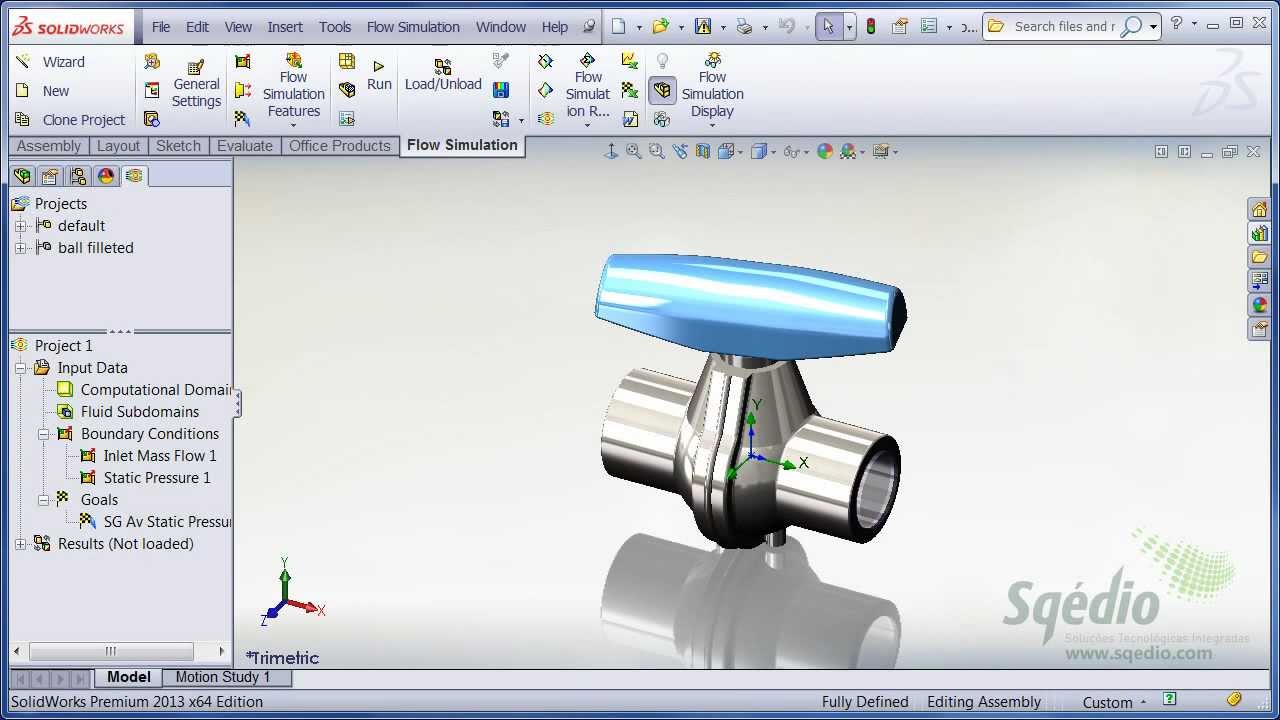Collapse the Boundary Conditions node

[x=44, y=434]
